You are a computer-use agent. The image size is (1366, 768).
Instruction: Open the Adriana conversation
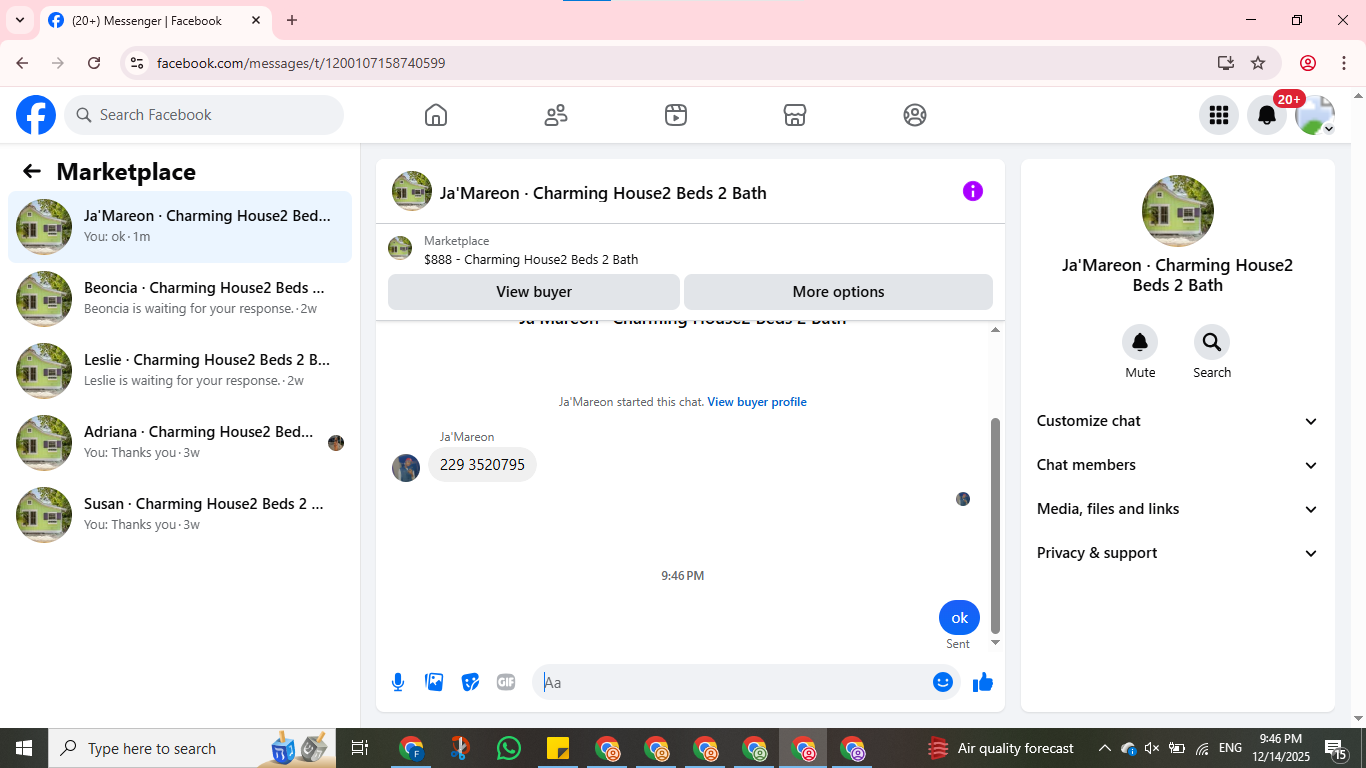[180, 443]
